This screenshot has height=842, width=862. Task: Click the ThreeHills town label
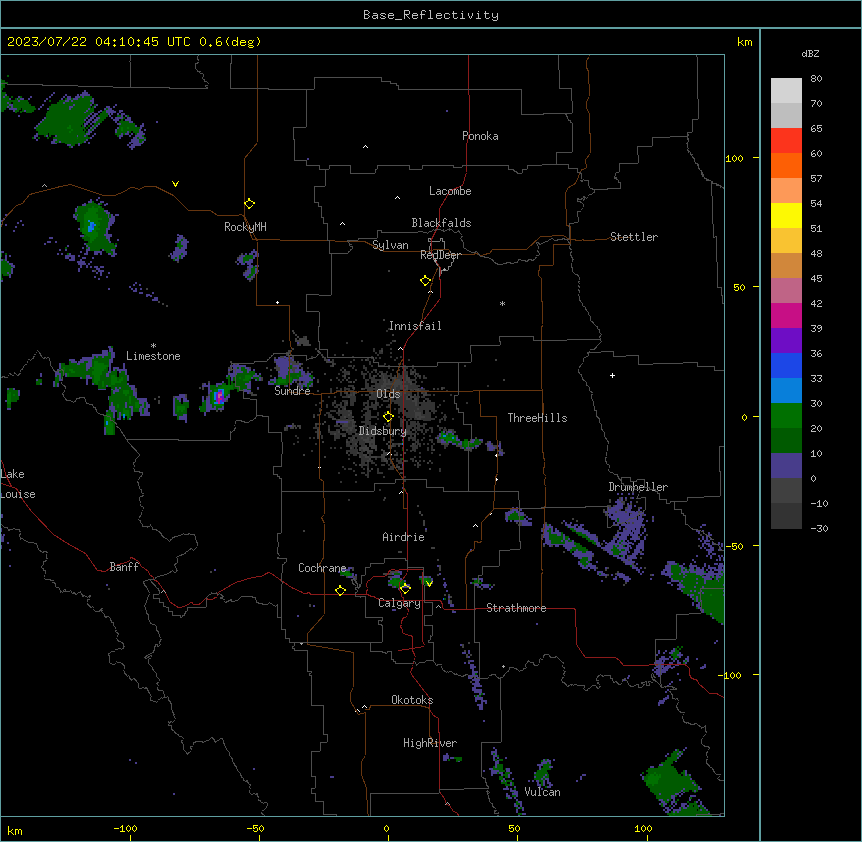pyautogui.click(x=538, y=418)
